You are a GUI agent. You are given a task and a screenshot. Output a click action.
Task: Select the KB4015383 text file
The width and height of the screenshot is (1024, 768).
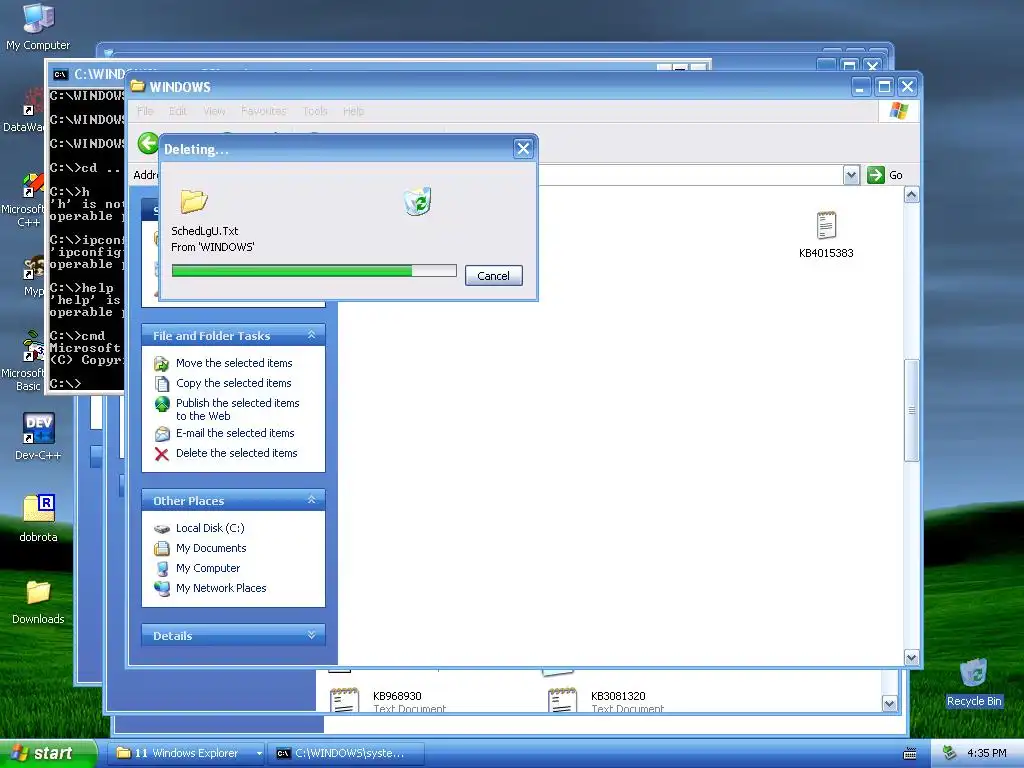(826, 234)
